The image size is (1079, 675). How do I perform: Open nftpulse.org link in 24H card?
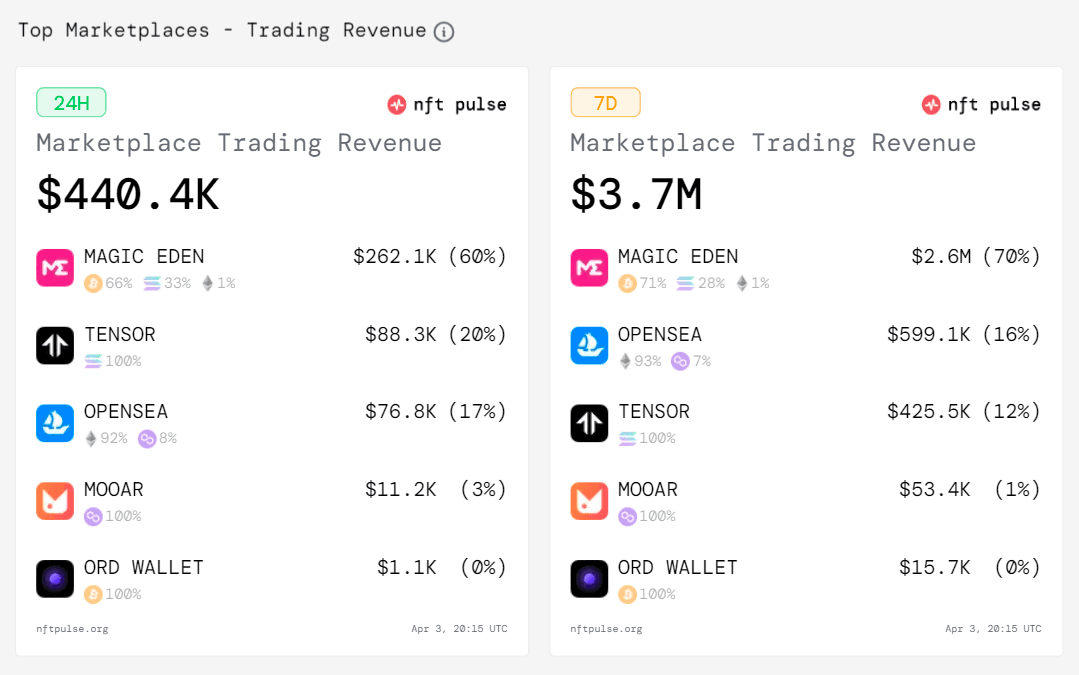[x=72, y=629]
